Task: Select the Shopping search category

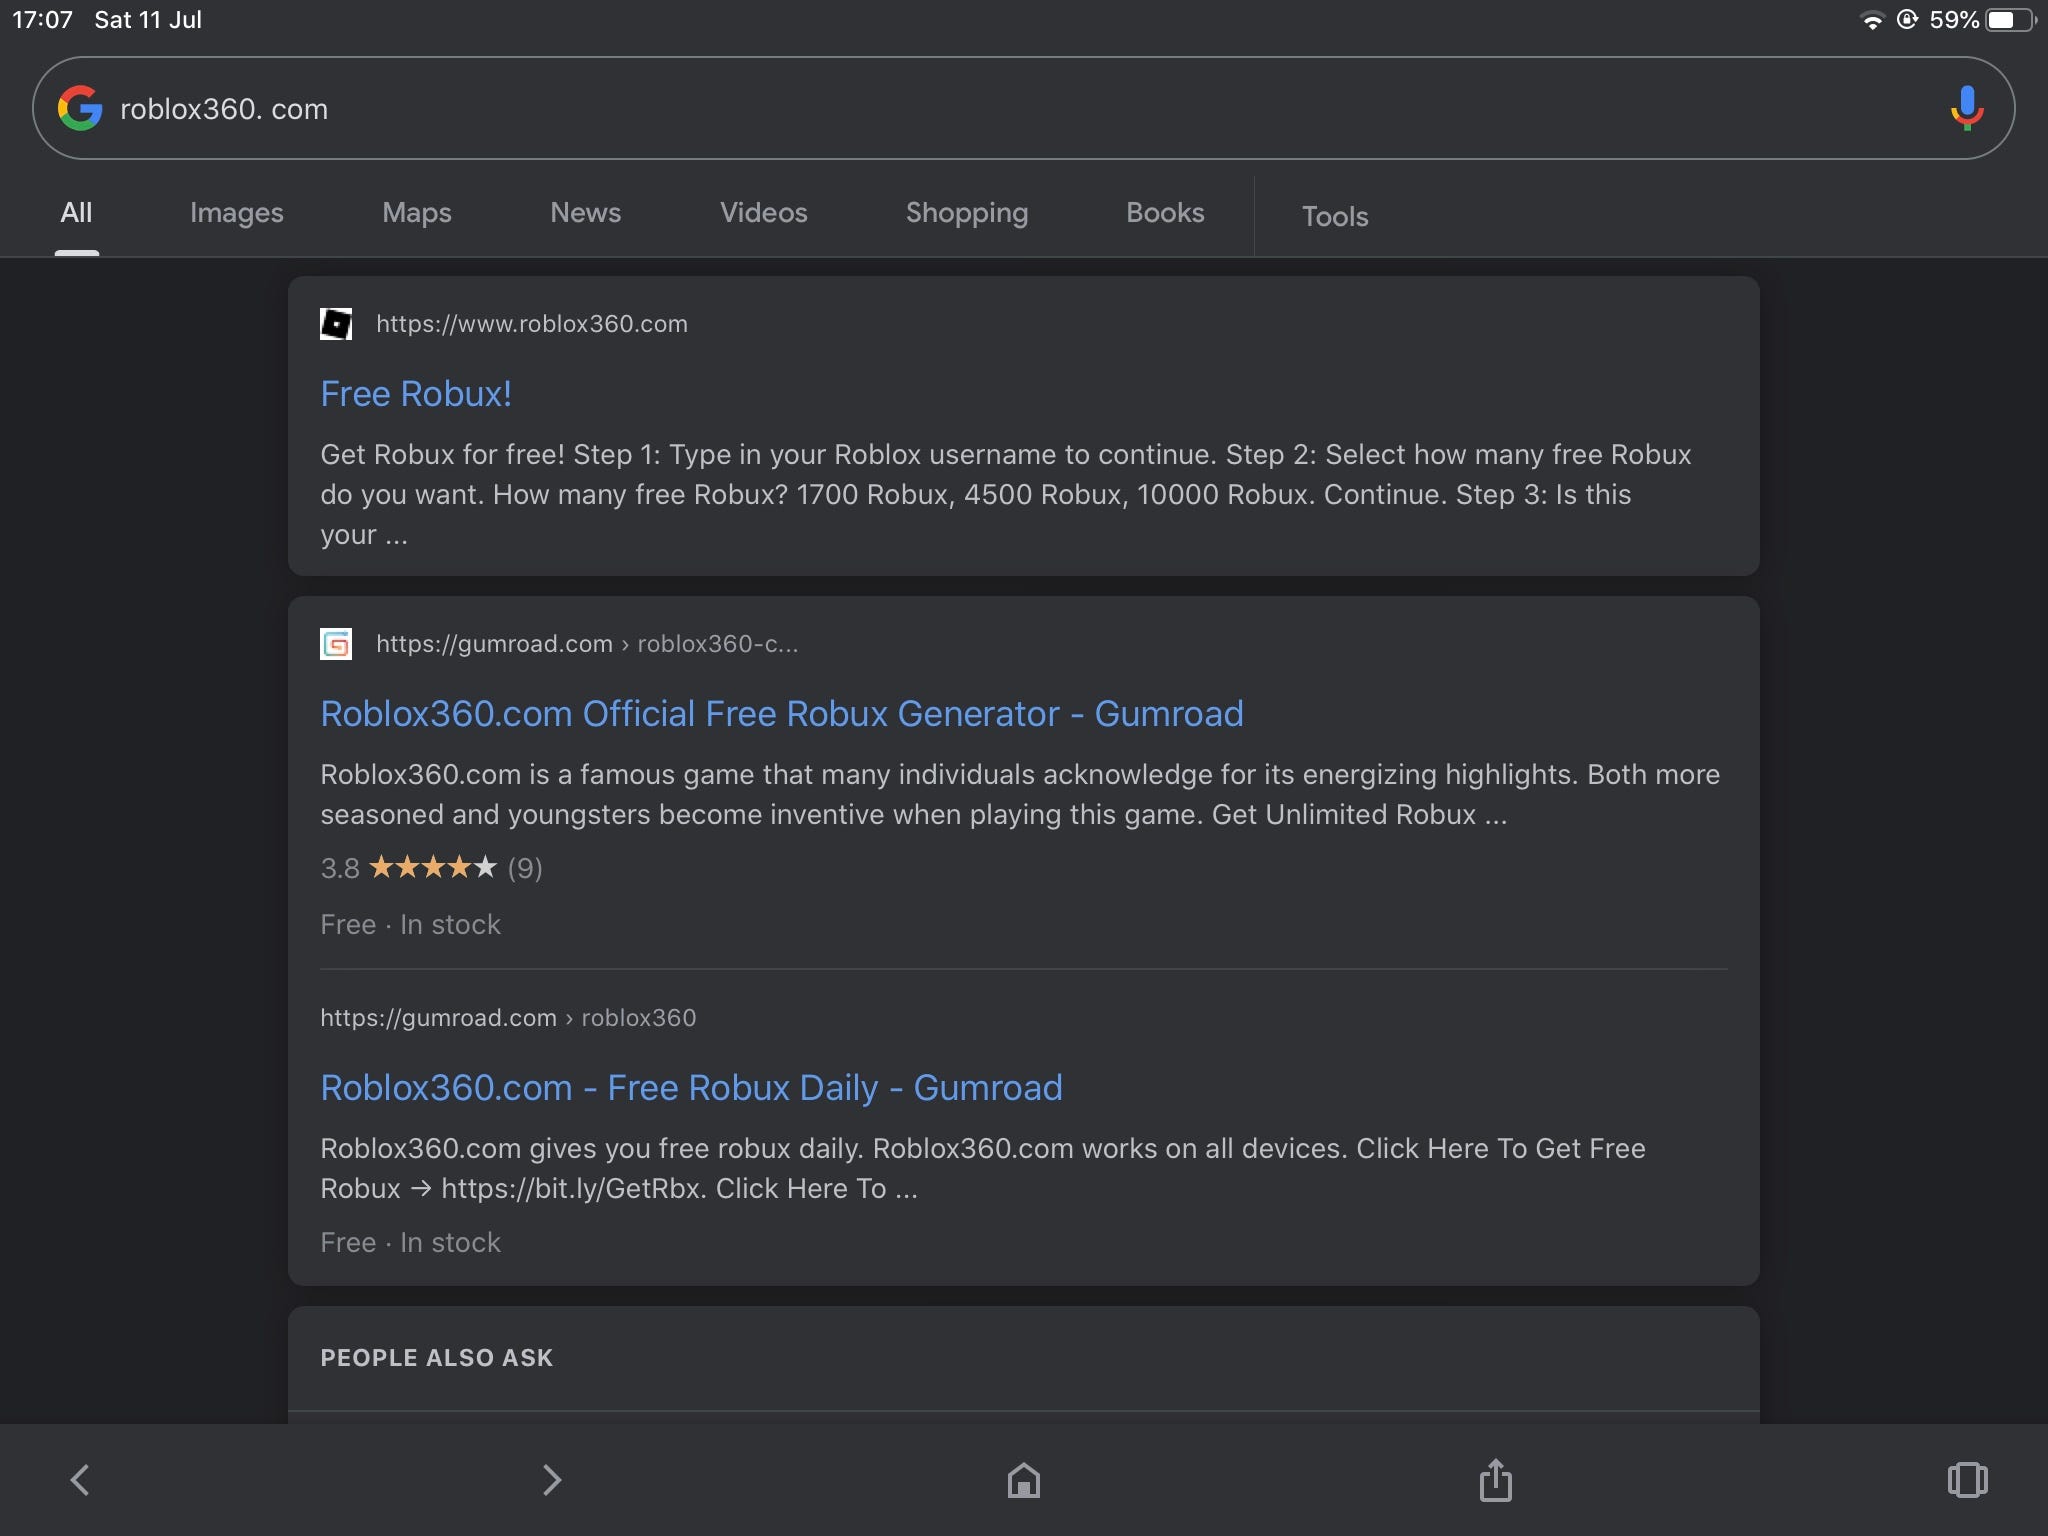Action: coord(968,213)
